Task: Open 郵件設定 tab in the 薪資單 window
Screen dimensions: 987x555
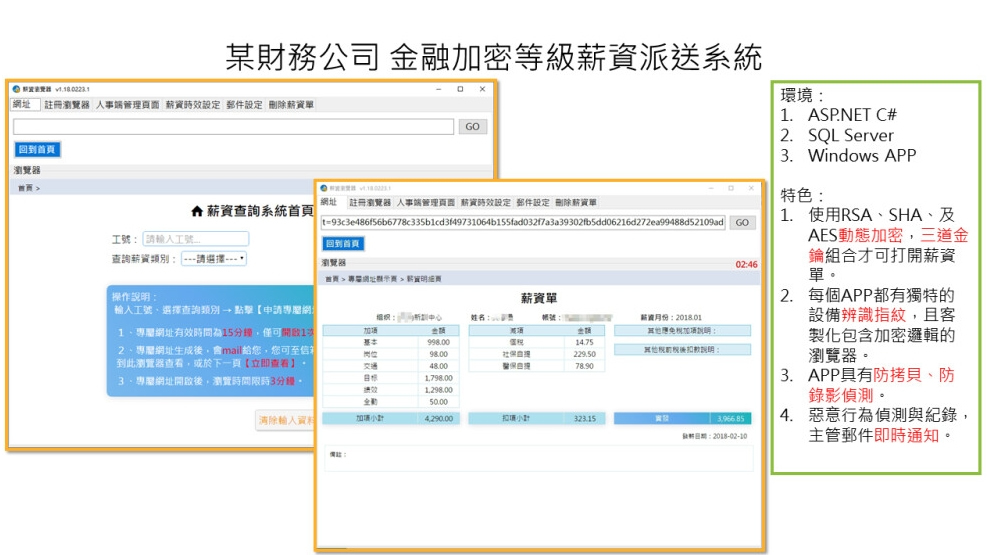Action: click(x=533, y=202)
